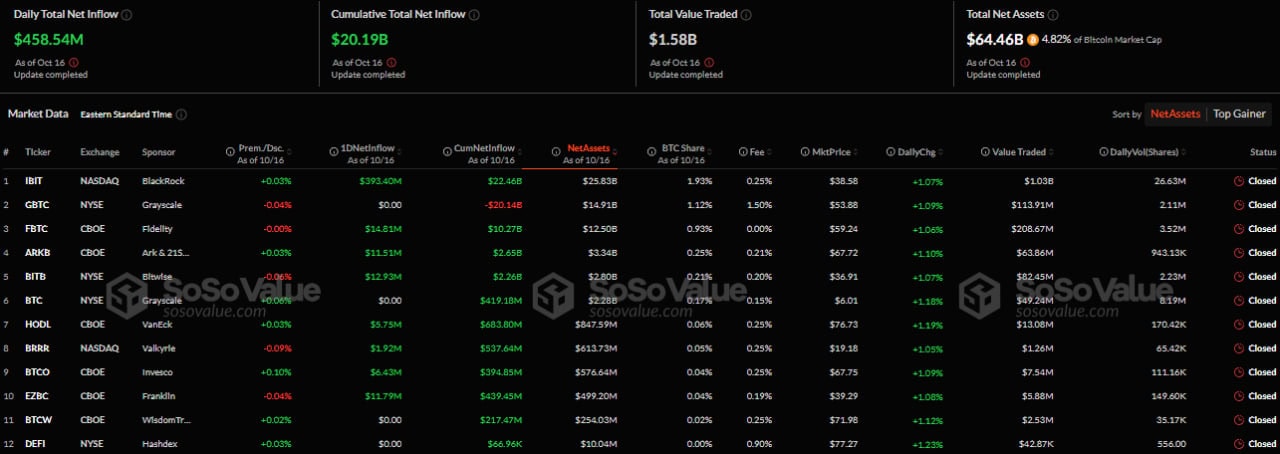Open the BRRR ticker
Viewport: 1280px width, 454px height.
point(37,347)
